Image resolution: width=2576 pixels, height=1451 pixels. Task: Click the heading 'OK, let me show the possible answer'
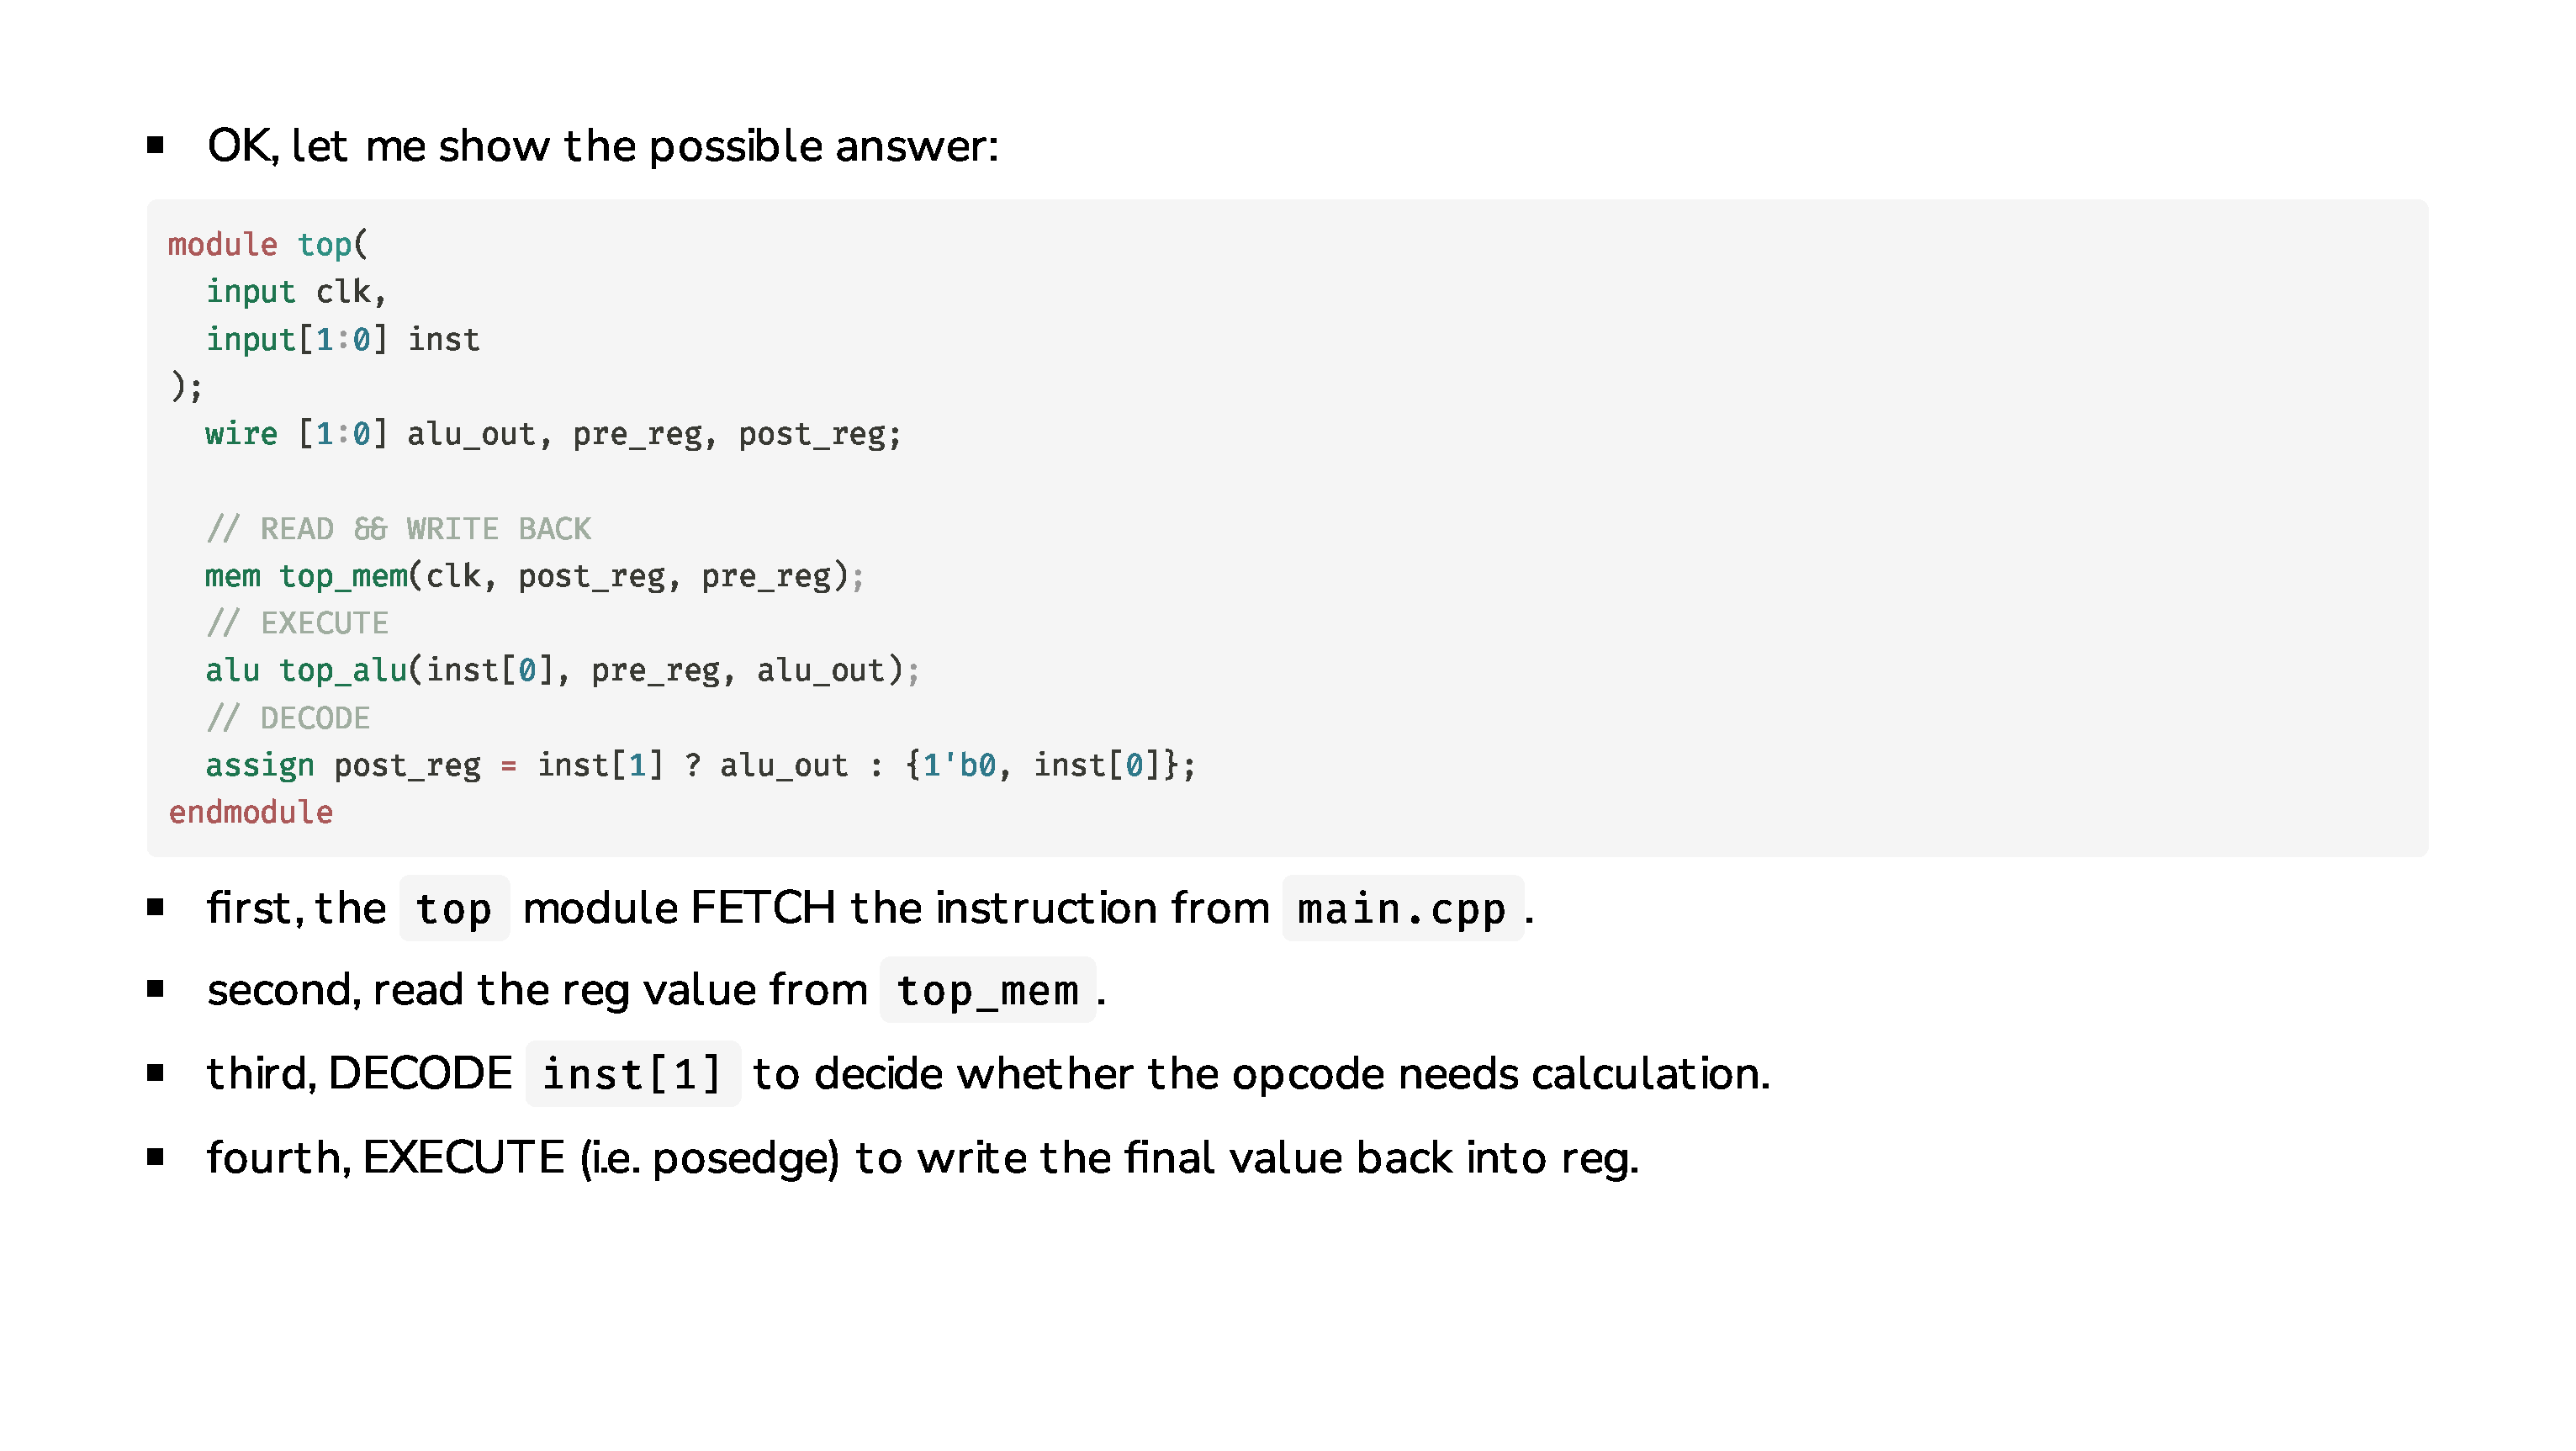603,146
